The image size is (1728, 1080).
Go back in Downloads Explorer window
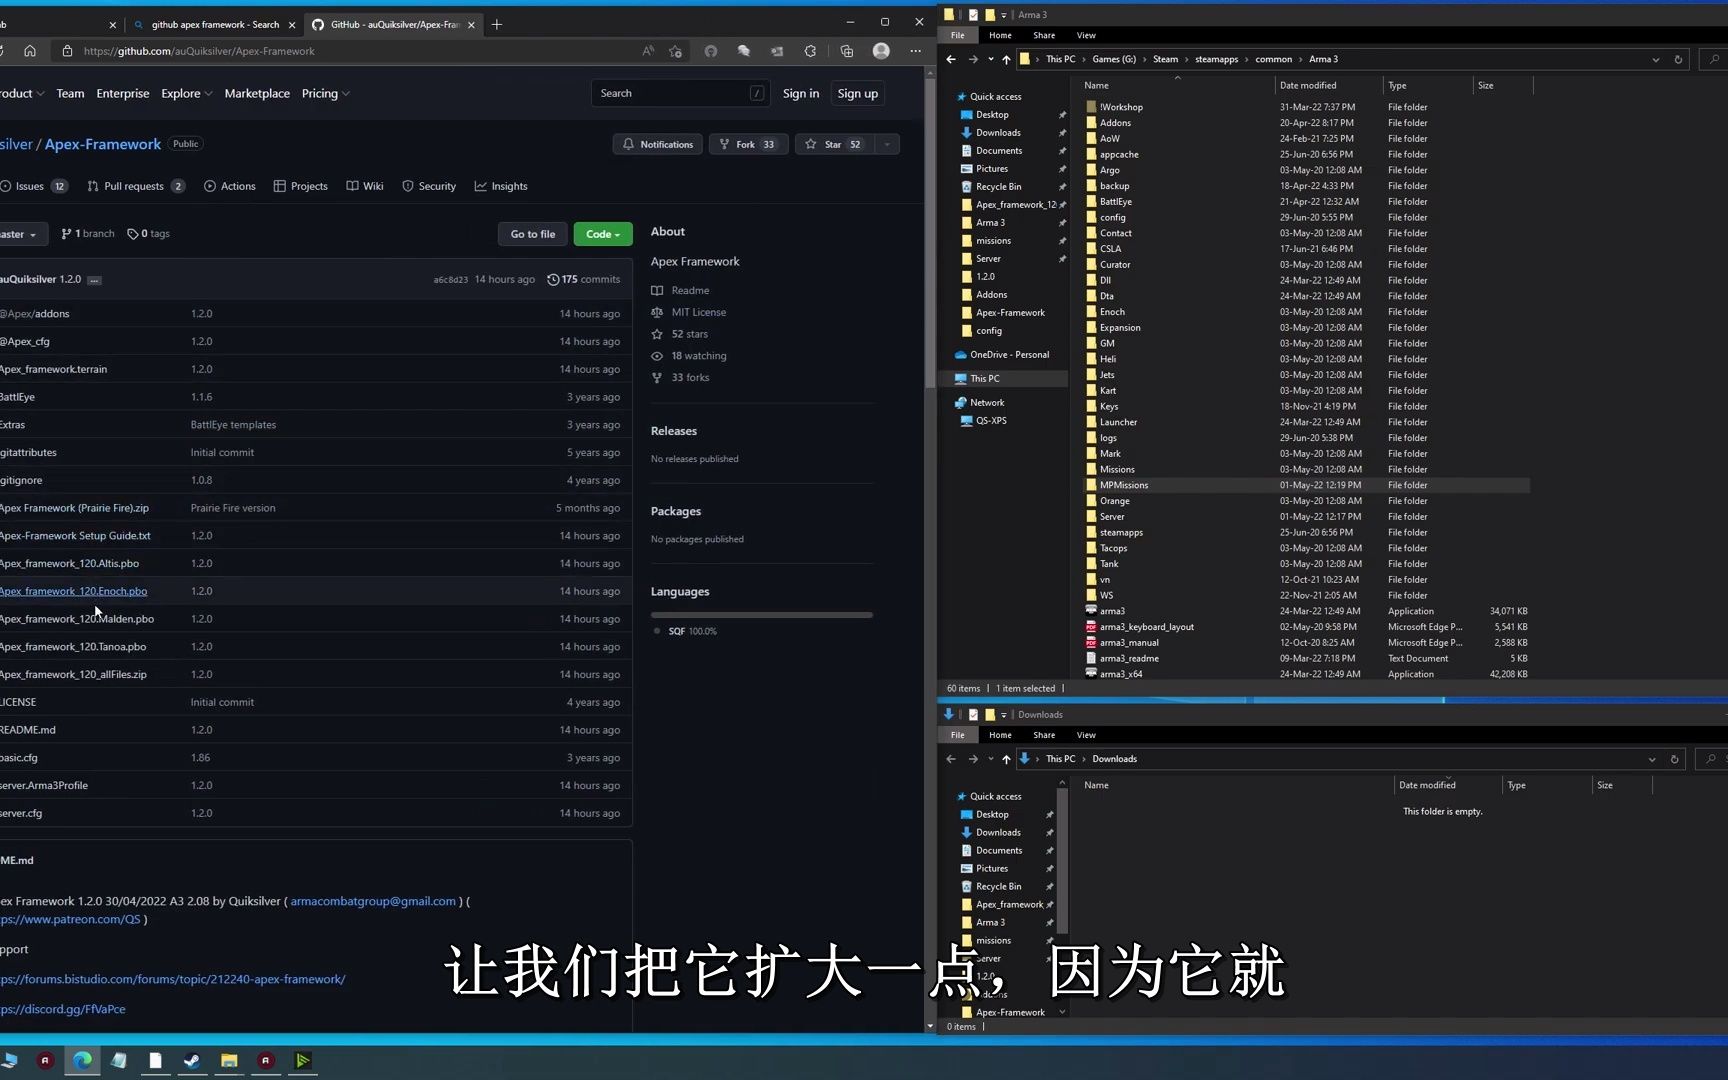coord(951,759)
